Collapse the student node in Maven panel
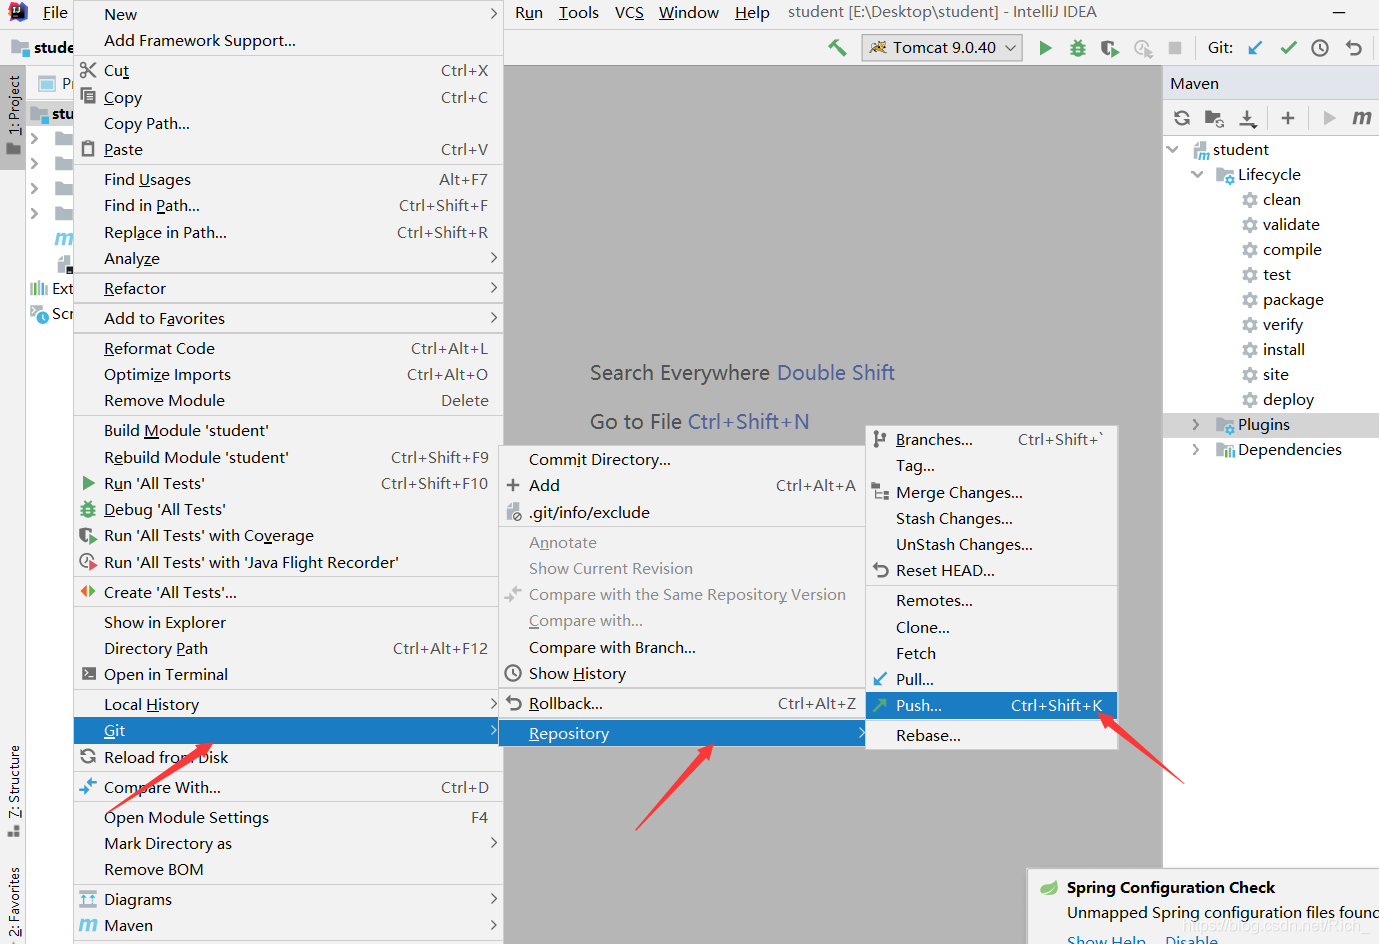1379x944 pixels. point(1173,150)
